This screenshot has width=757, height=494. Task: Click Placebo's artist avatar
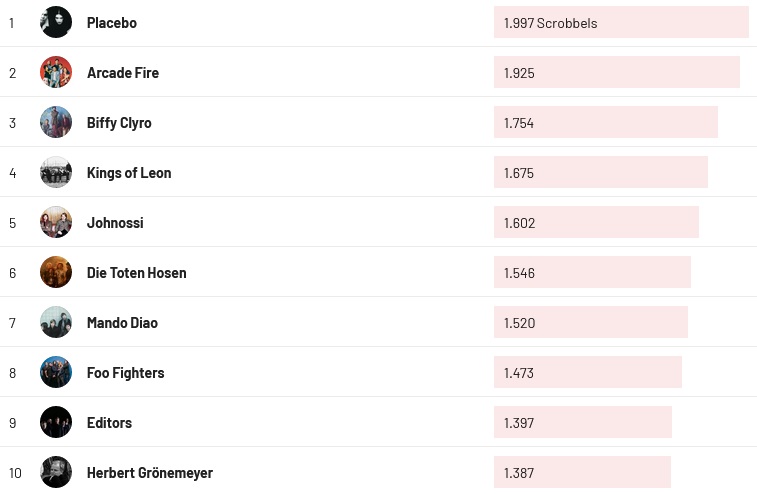pos(56,22)
